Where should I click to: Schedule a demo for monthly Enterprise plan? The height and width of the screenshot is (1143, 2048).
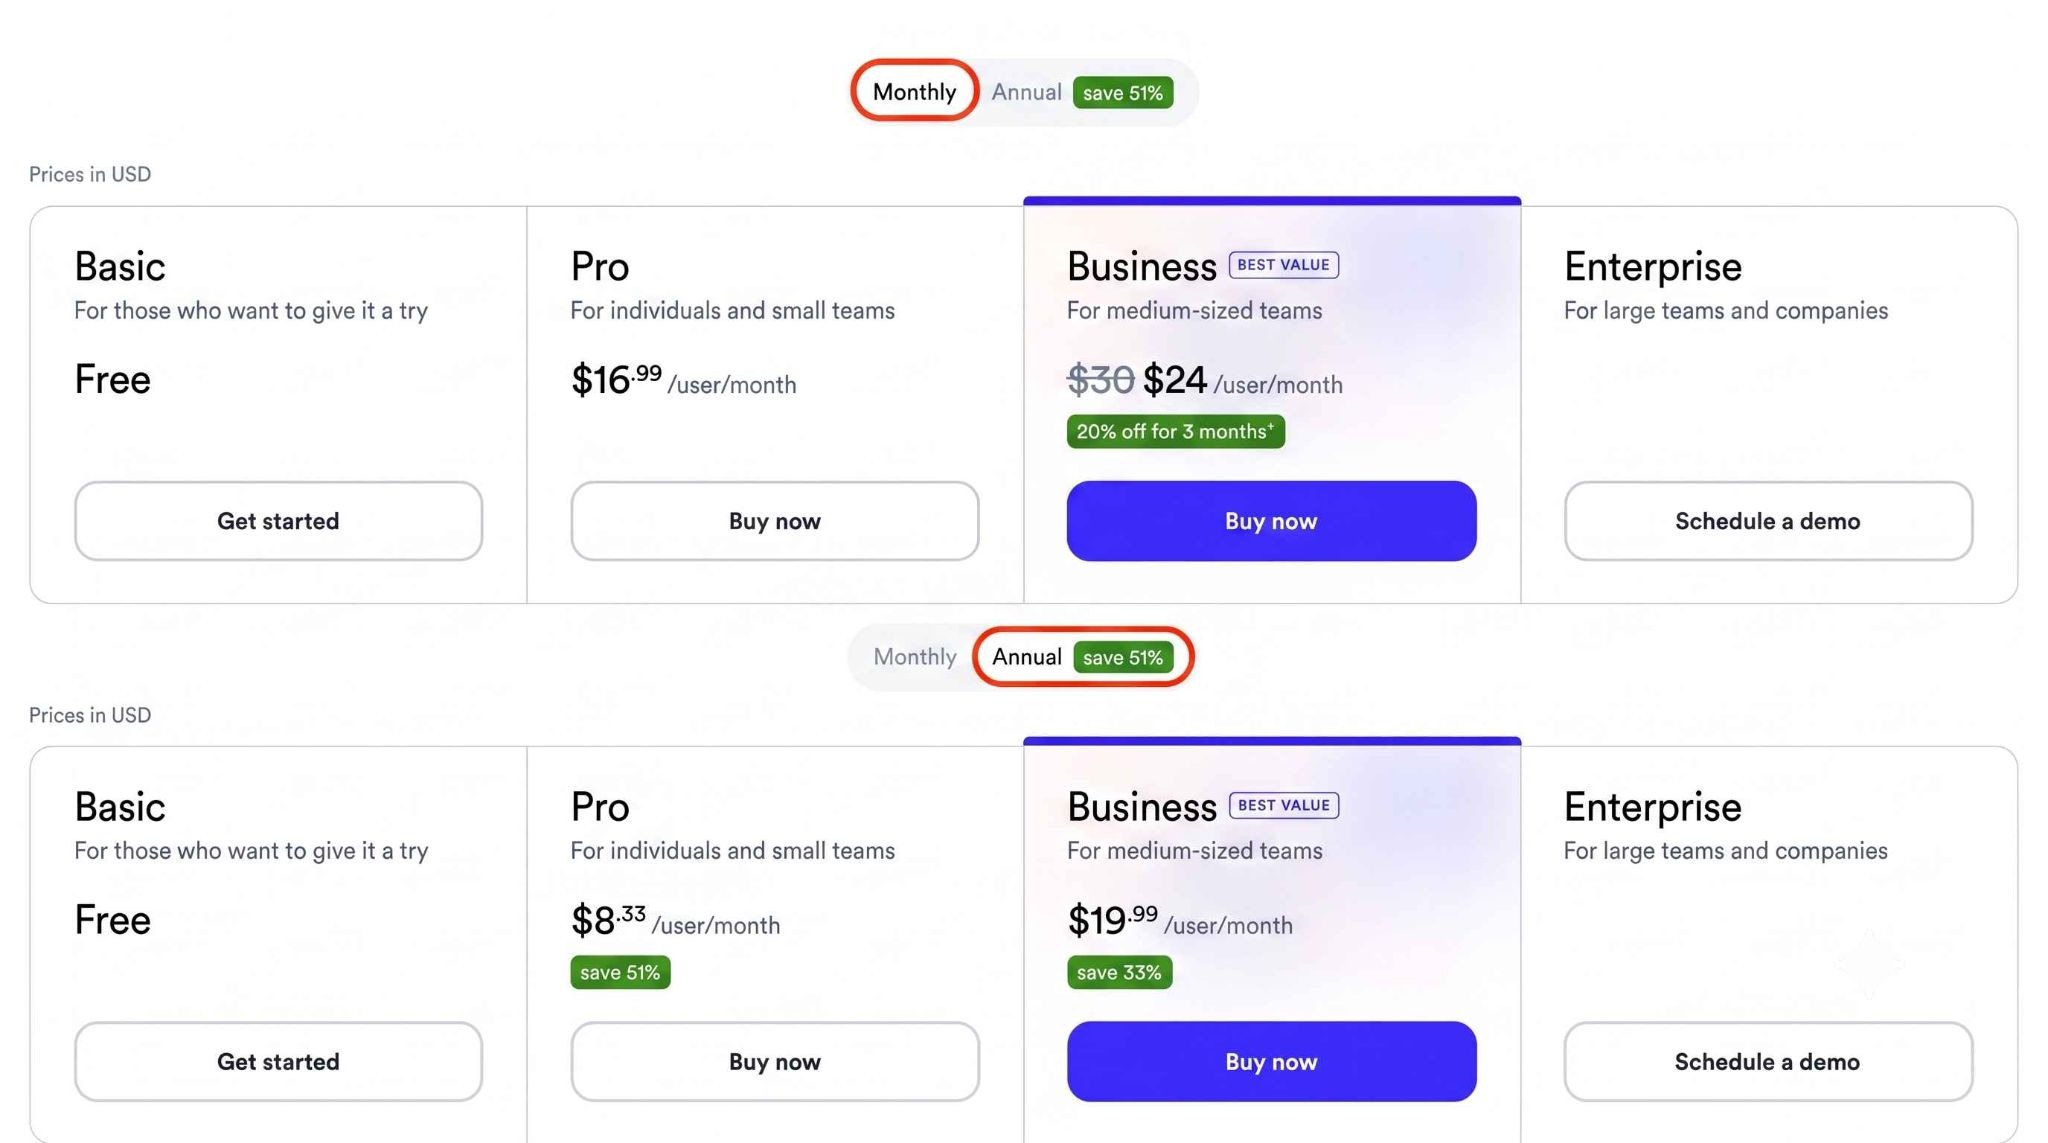(1768, 521)
